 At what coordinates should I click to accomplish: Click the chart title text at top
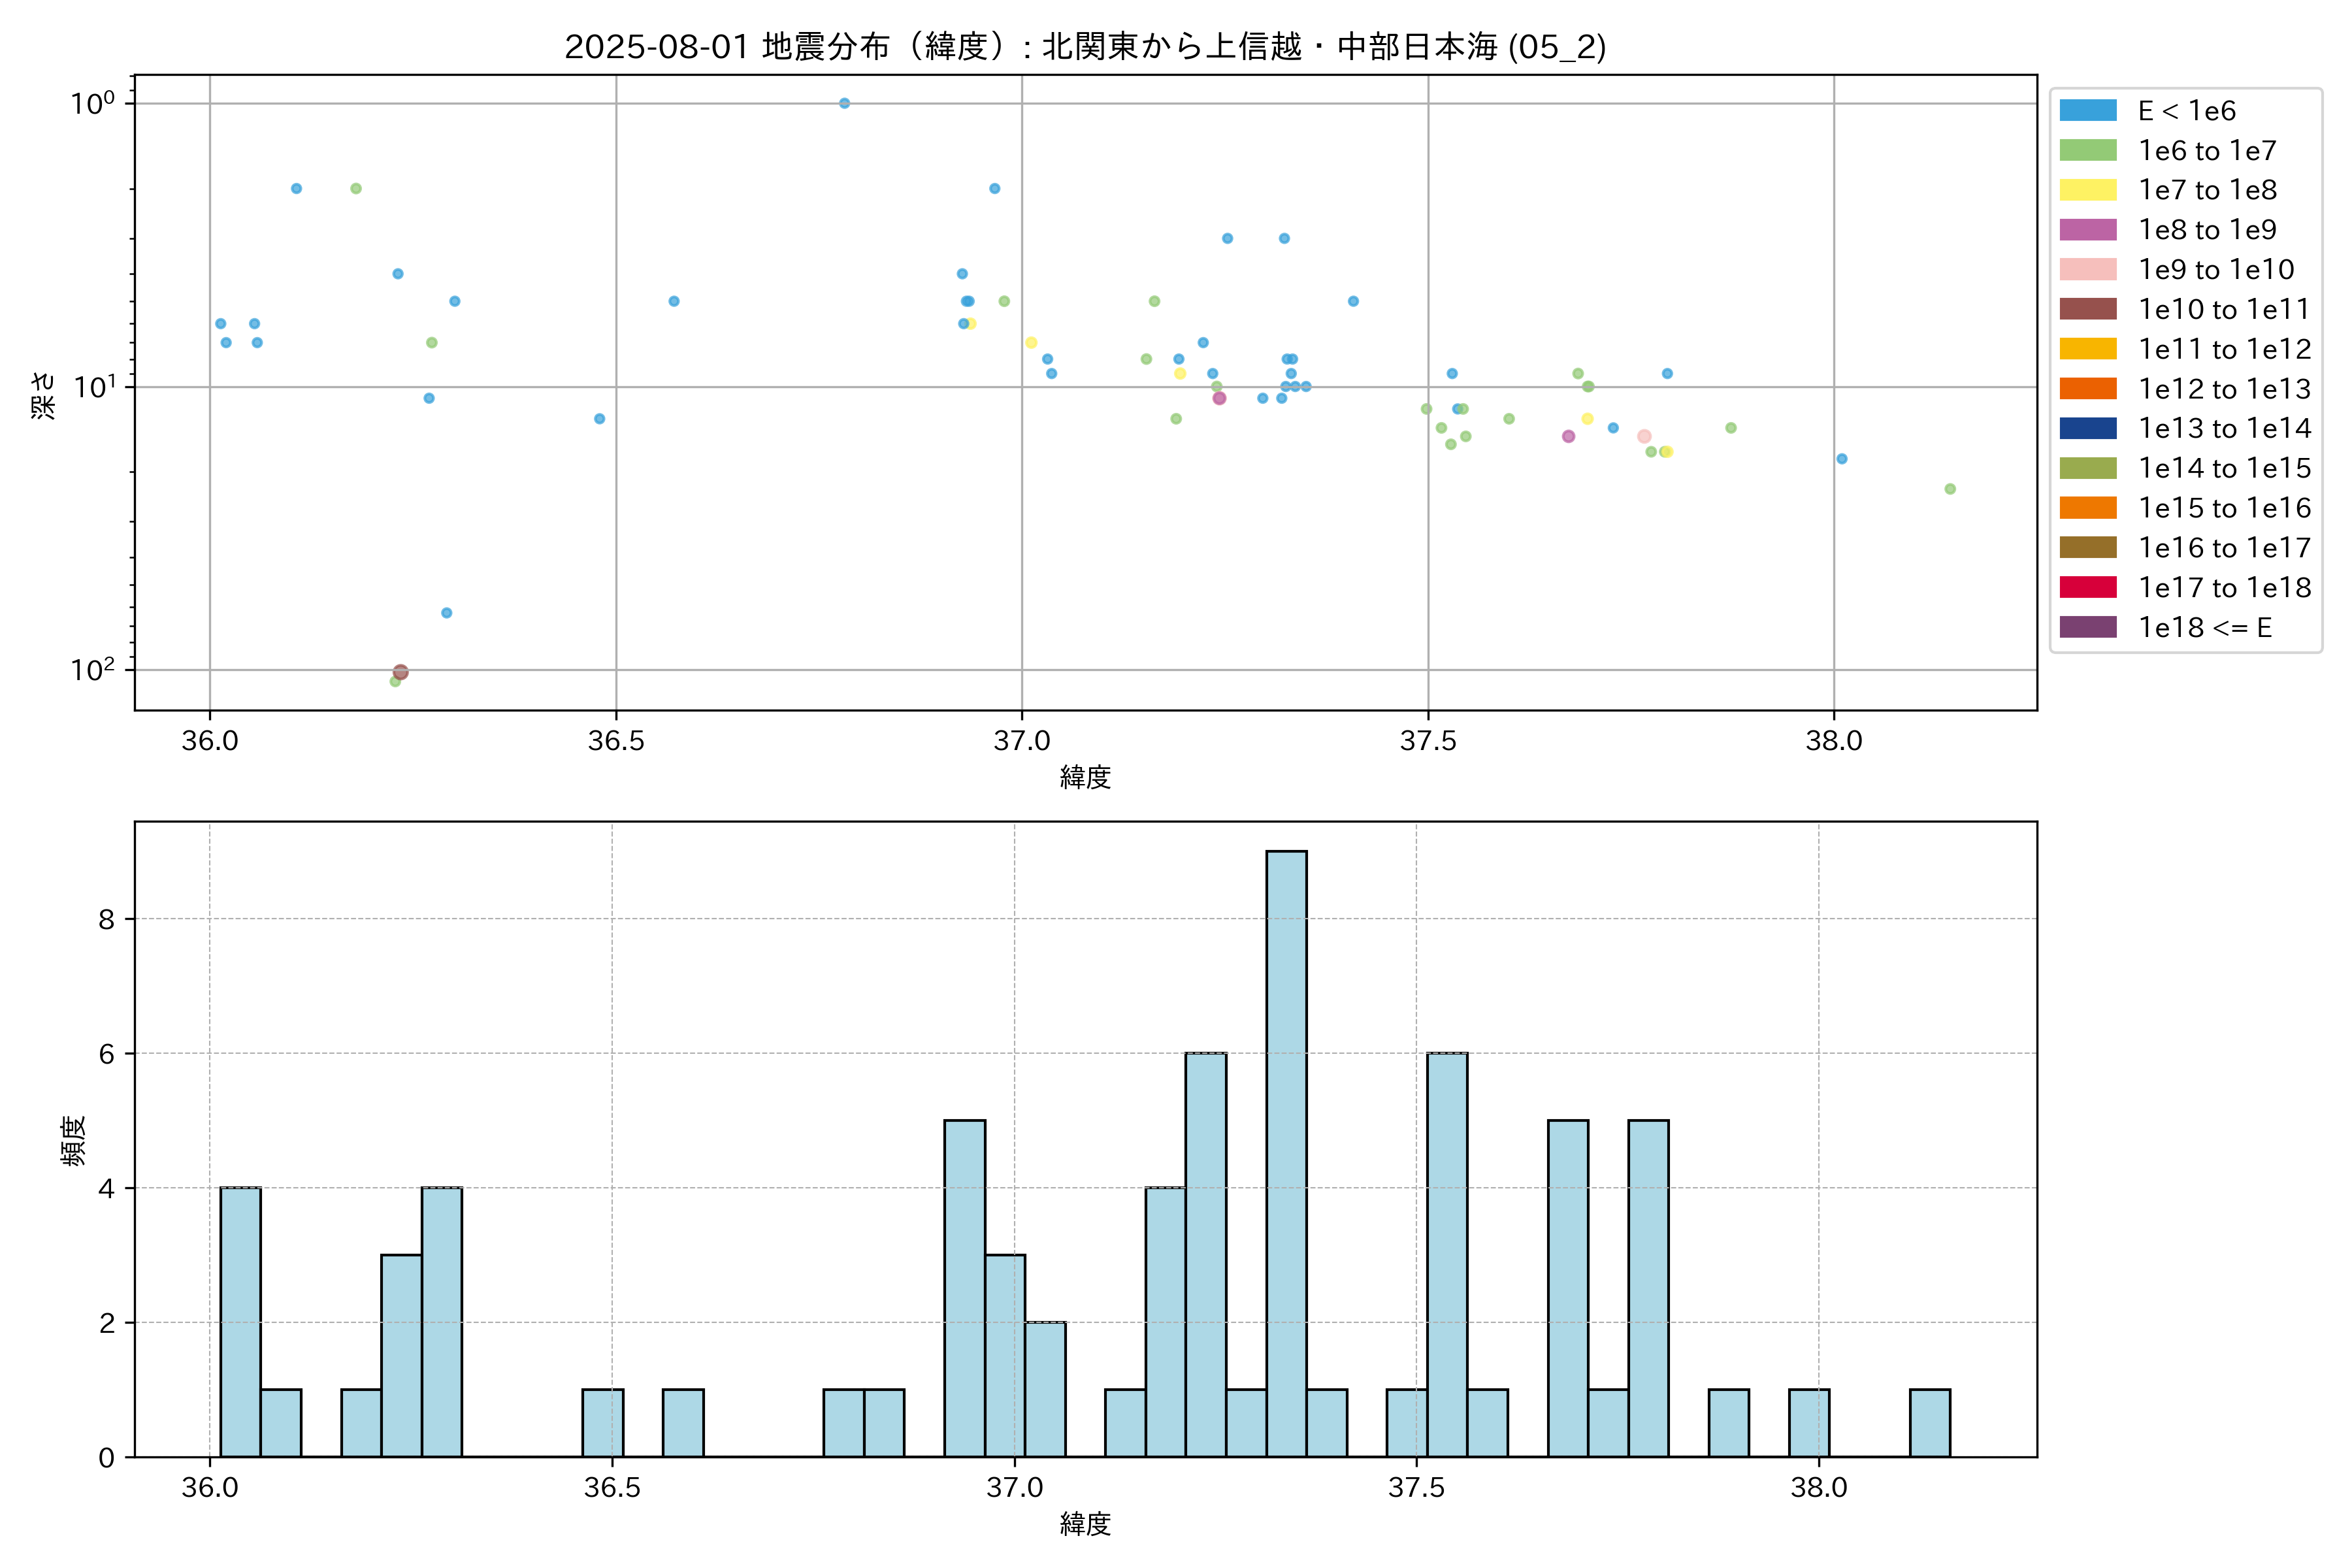(1085, 46)
